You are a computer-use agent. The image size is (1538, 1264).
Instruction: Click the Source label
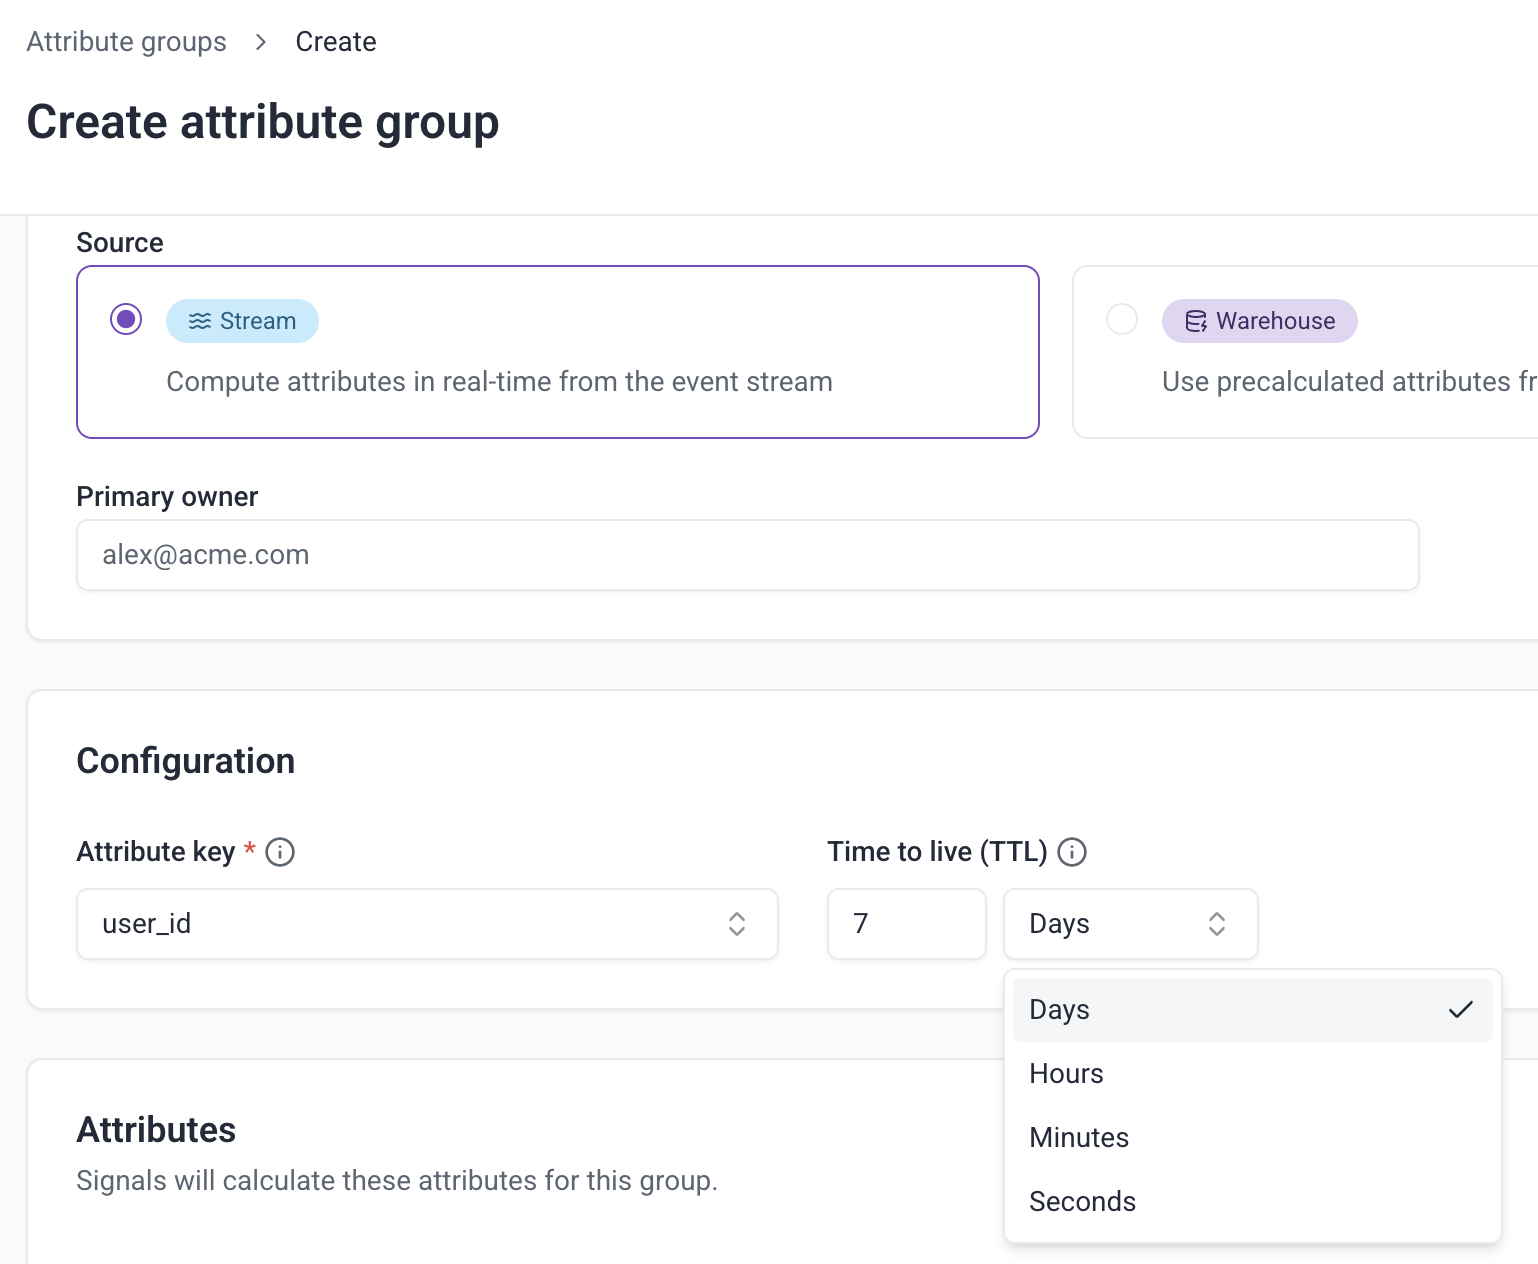(x=120, y=243)
